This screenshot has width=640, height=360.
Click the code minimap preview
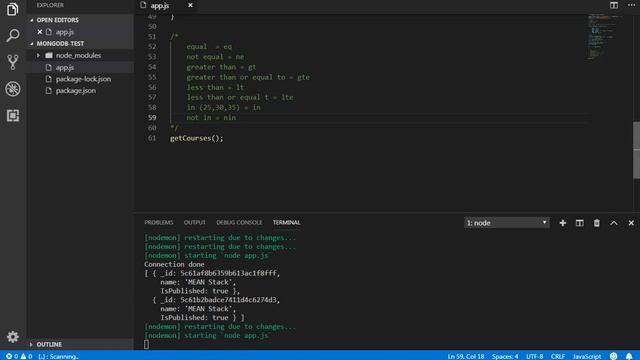[605, 37]
